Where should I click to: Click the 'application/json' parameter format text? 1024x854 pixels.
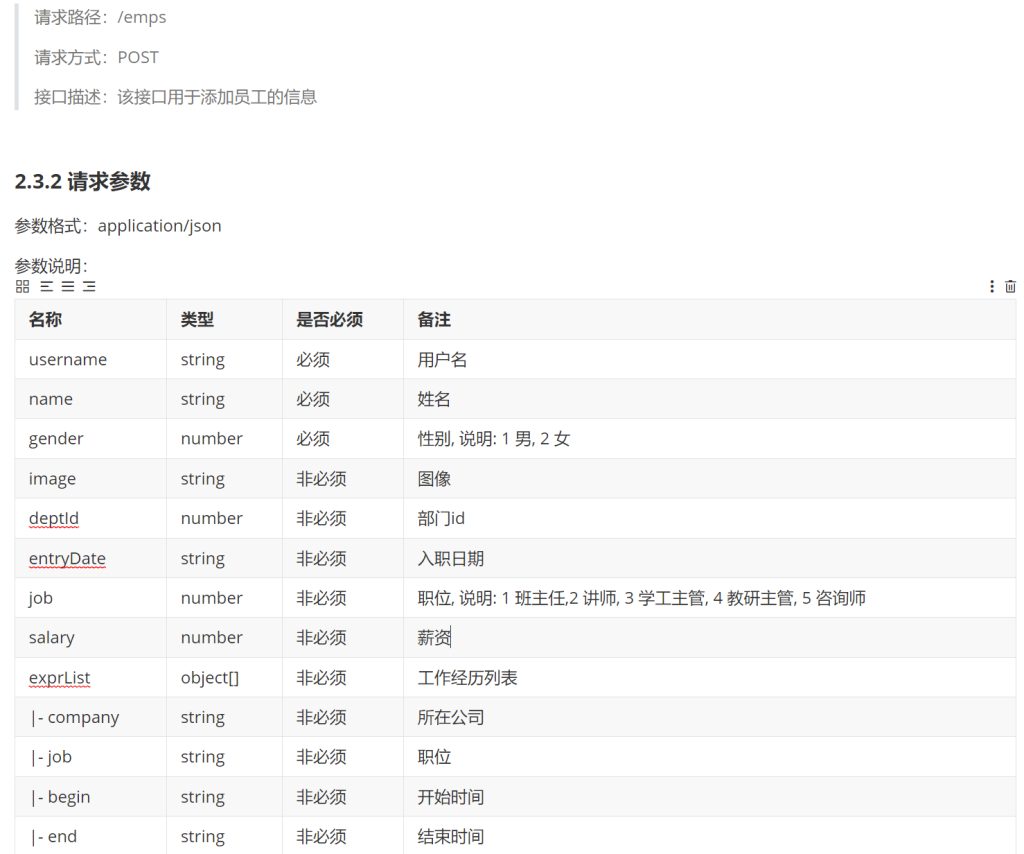159,226
